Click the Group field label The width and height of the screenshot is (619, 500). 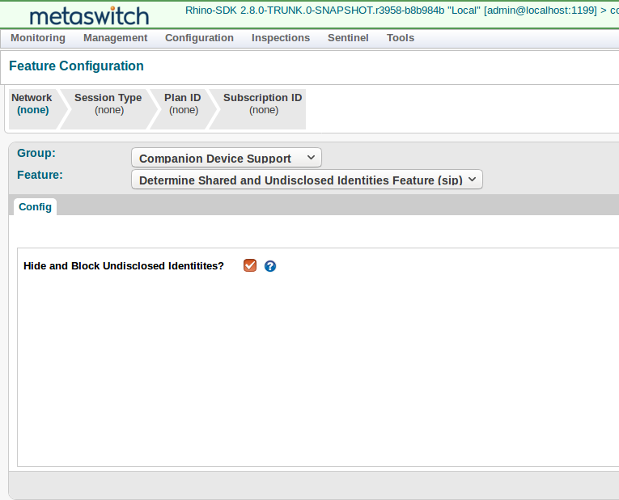pyautogui.click(x=36, y=153)
